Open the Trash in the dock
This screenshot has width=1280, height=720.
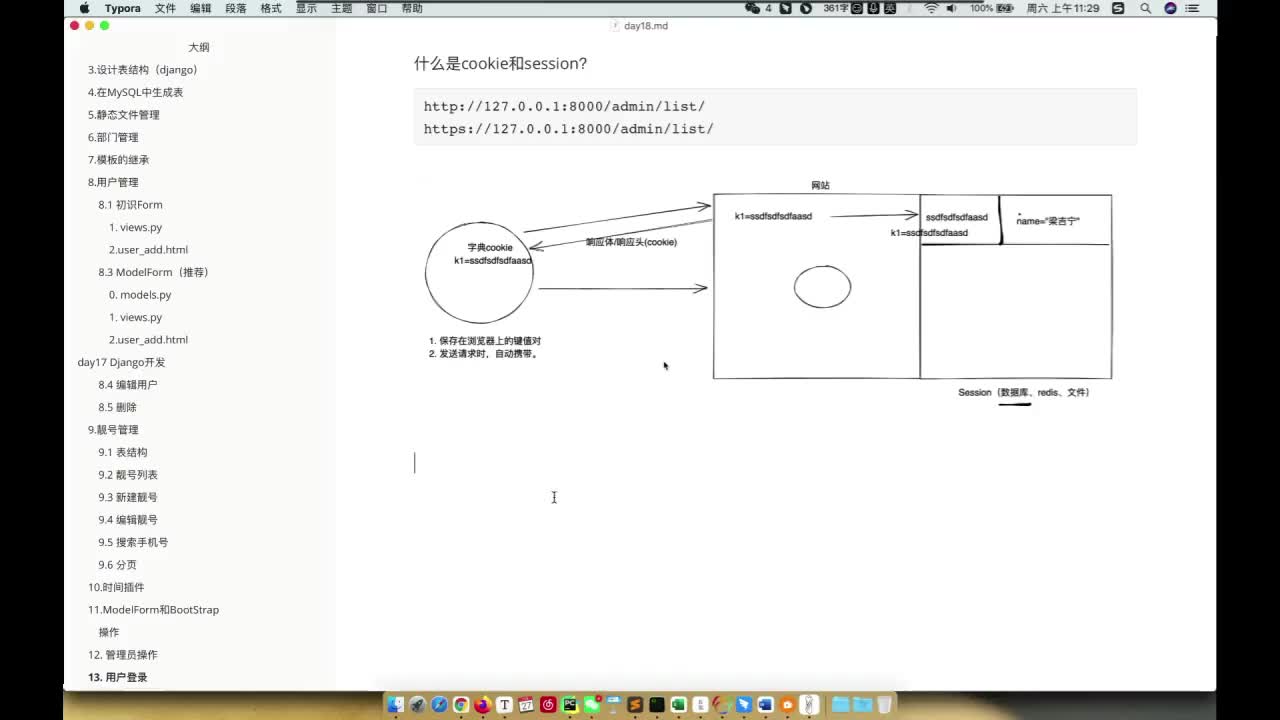(884, 705)
